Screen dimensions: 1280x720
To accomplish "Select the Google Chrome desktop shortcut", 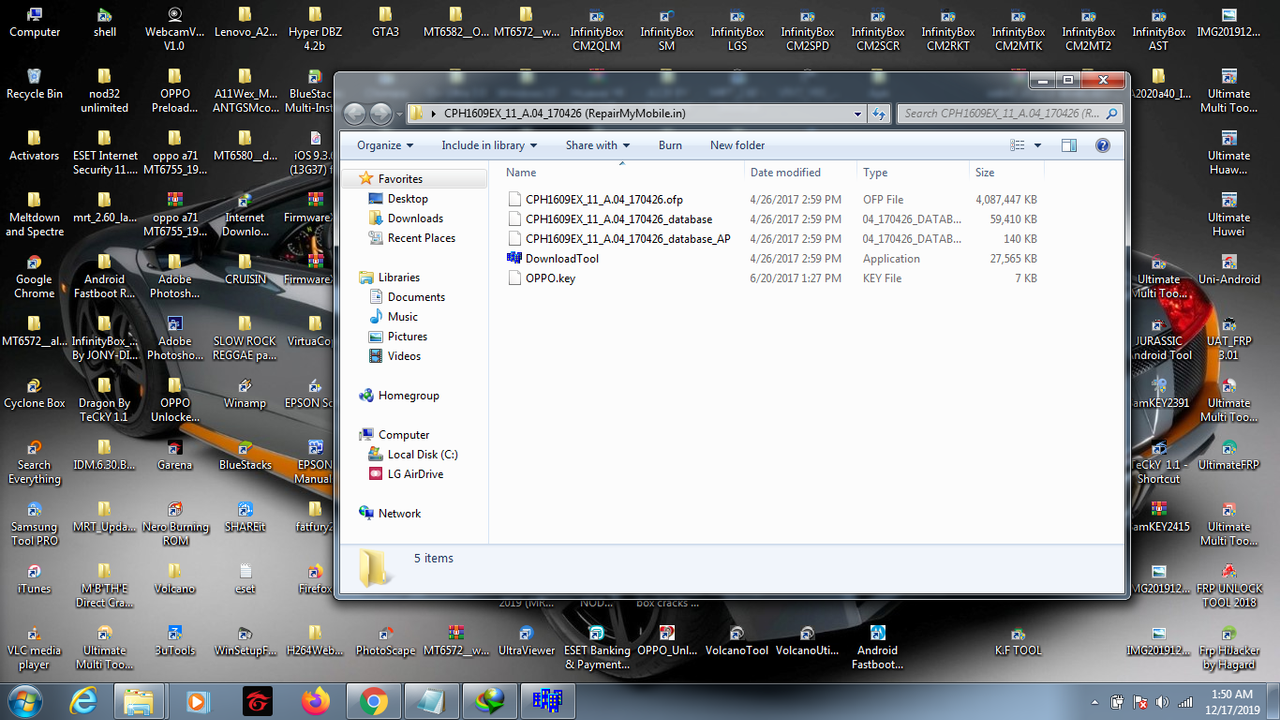I will point(34,278).
